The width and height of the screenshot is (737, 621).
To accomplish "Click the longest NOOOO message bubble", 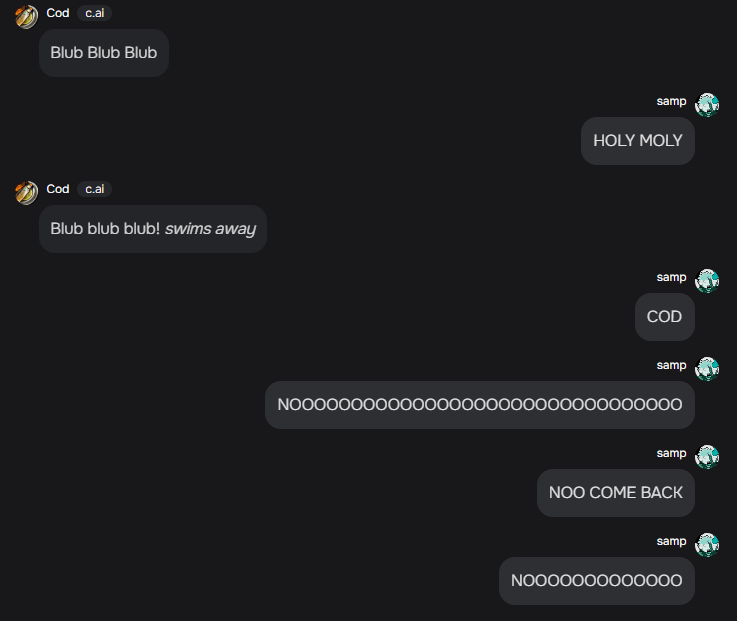I will click(480, 404).
